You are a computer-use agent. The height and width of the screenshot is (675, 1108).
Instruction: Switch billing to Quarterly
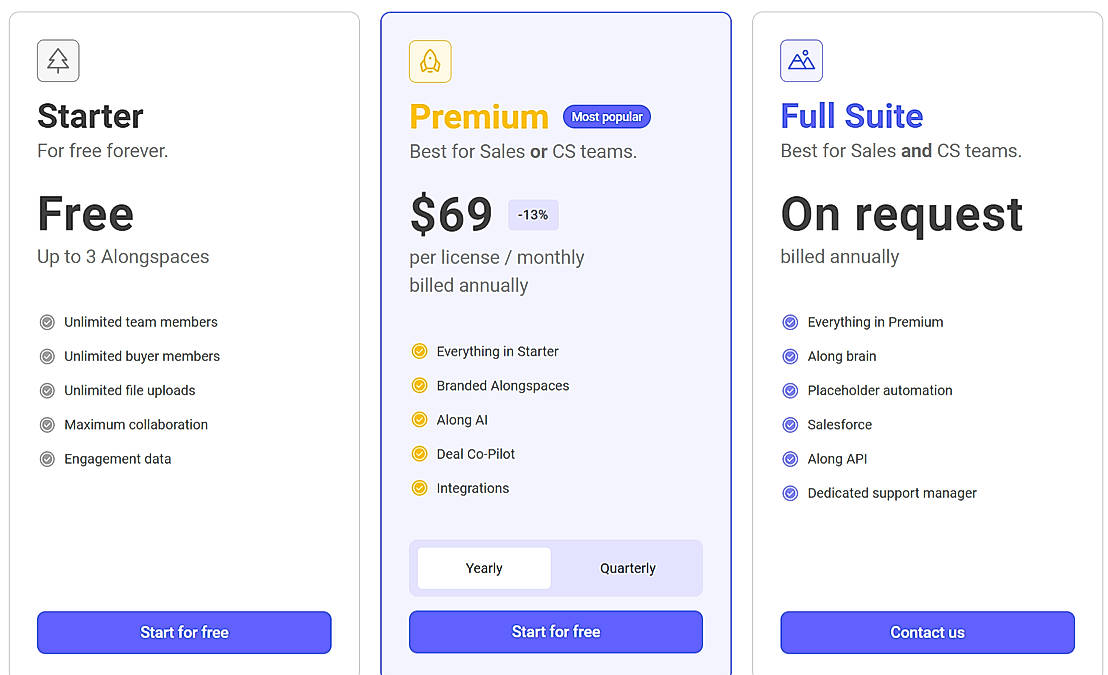(628, 568)
